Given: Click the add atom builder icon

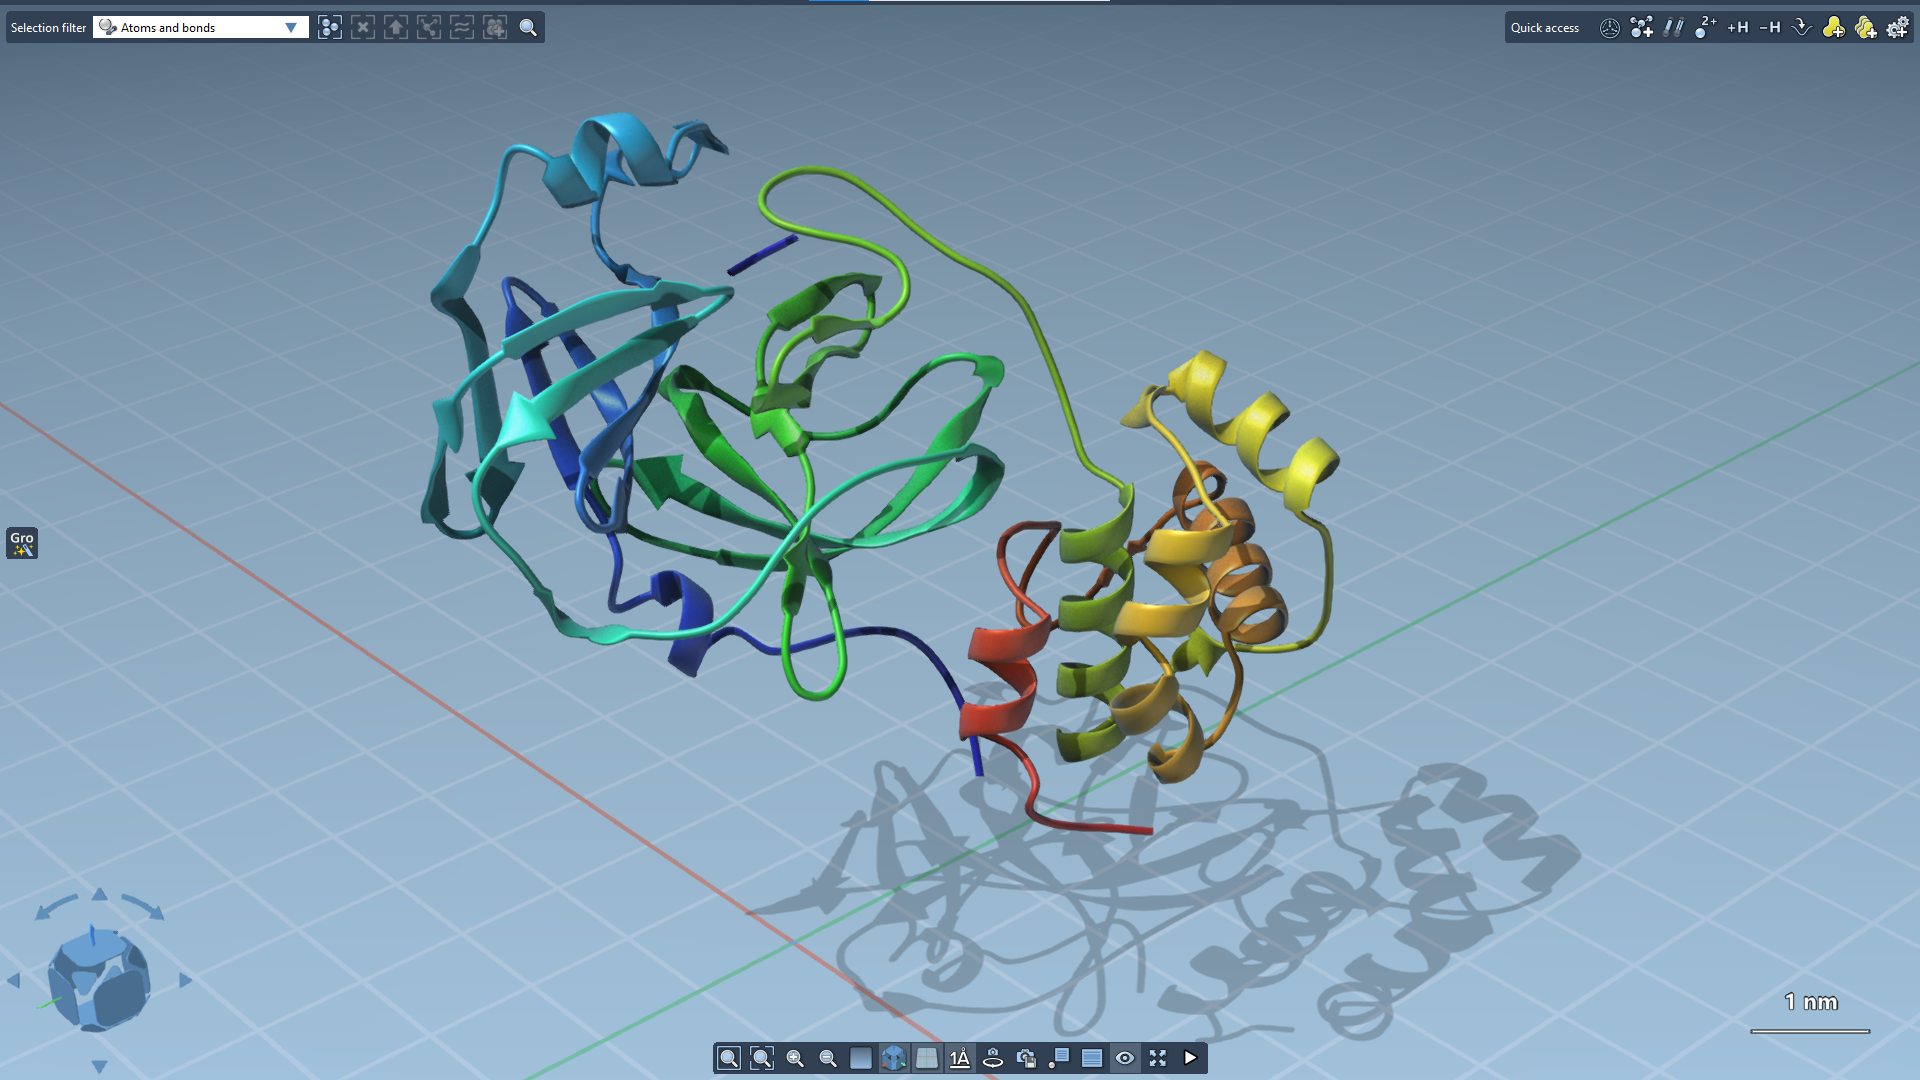Looking at the screenshot, I should click(x=1641, y=27).
